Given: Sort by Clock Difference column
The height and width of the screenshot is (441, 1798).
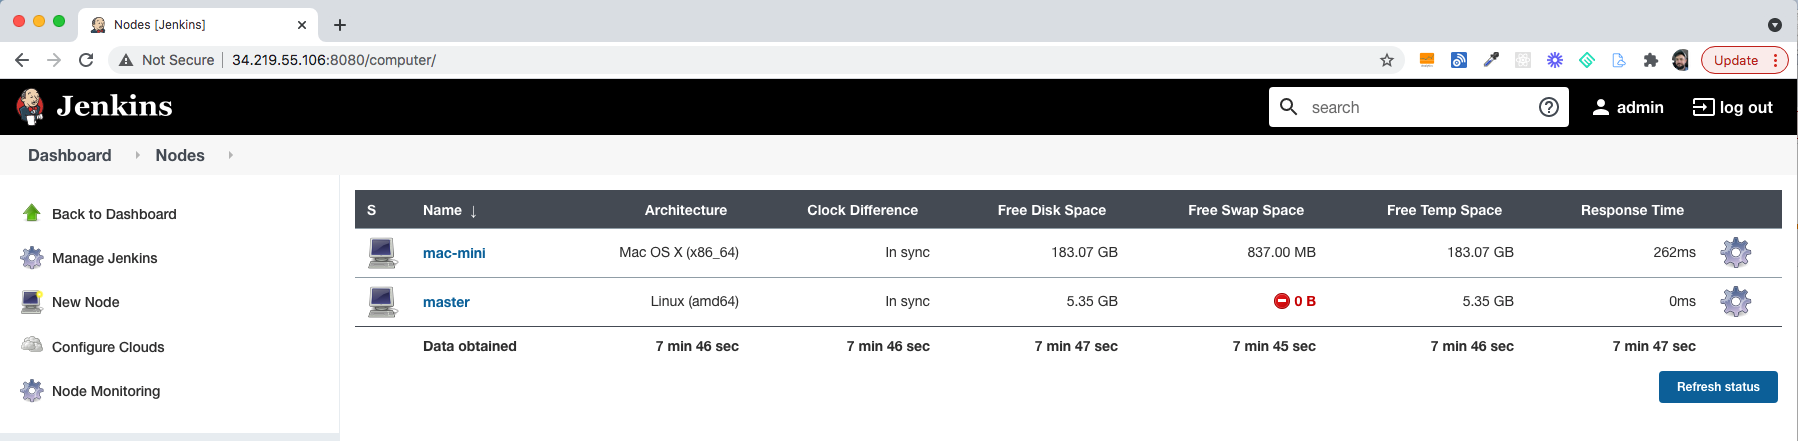Looking at the screenshot, I should pyautogui.click(x=863, y=210).
